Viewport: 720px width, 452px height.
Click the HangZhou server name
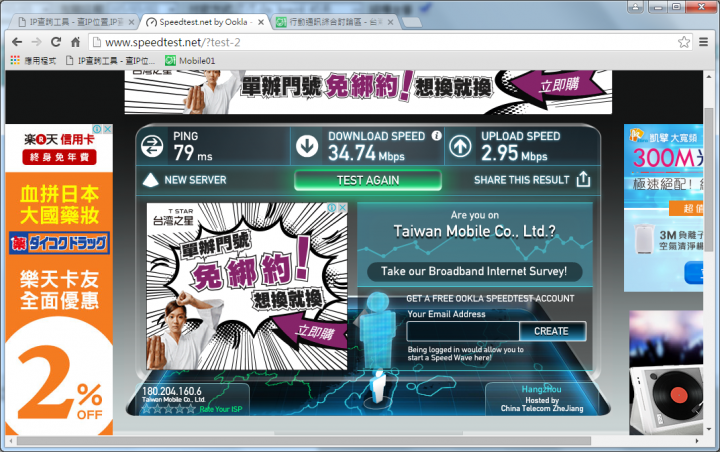(541, 389)
